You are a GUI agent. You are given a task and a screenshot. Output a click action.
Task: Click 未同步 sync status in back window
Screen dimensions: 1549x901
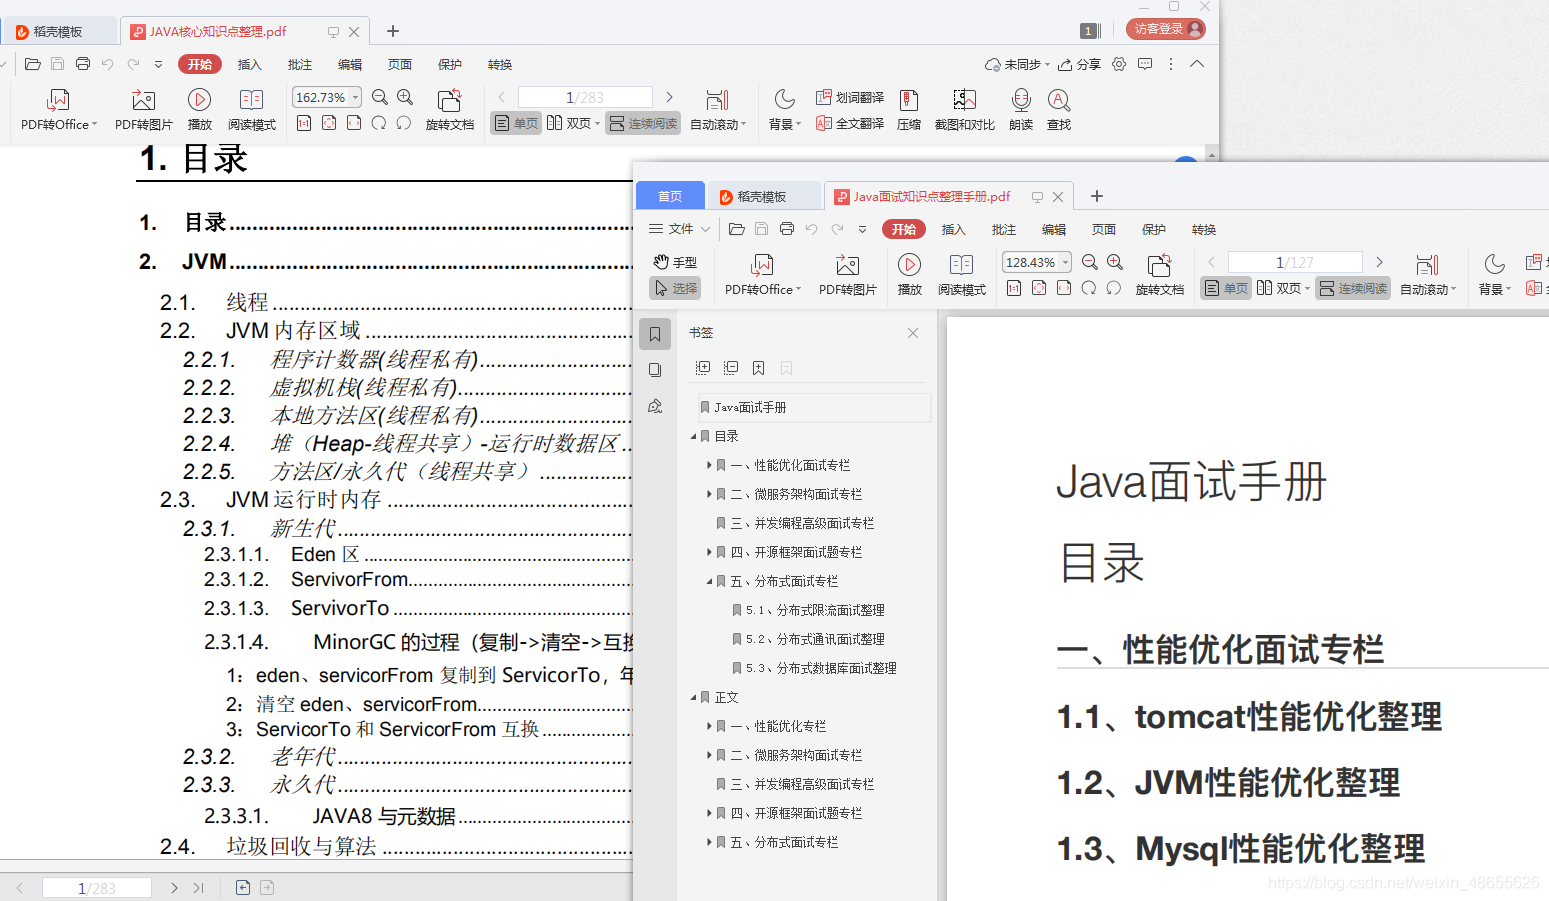(1016, 64)
